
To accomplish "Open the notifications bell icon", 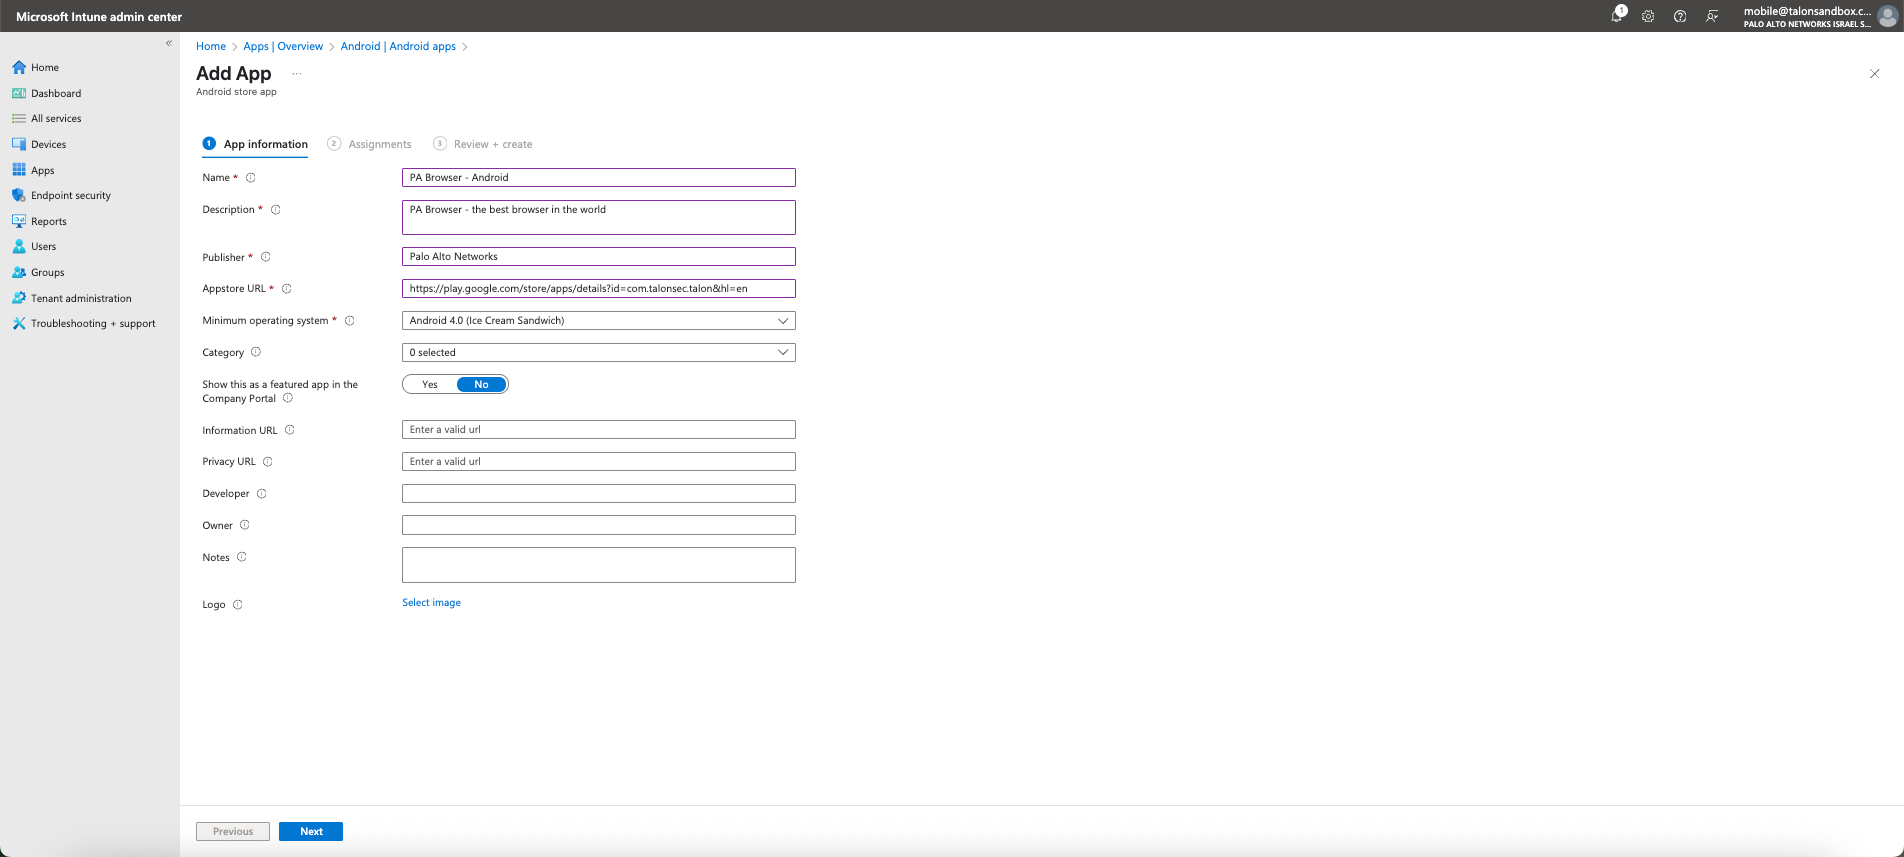I will coord(1617,15).
